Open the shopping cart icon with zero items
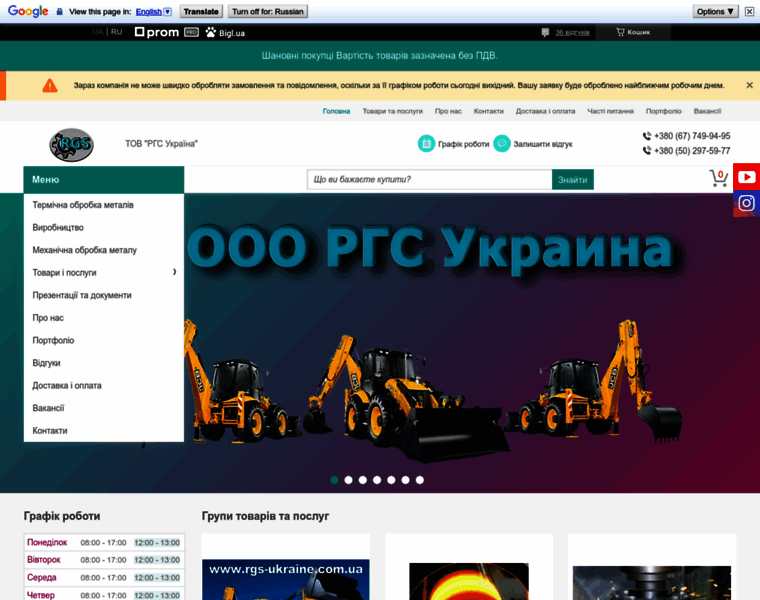This screenshot has width=760, height=600. pos(719,178)
